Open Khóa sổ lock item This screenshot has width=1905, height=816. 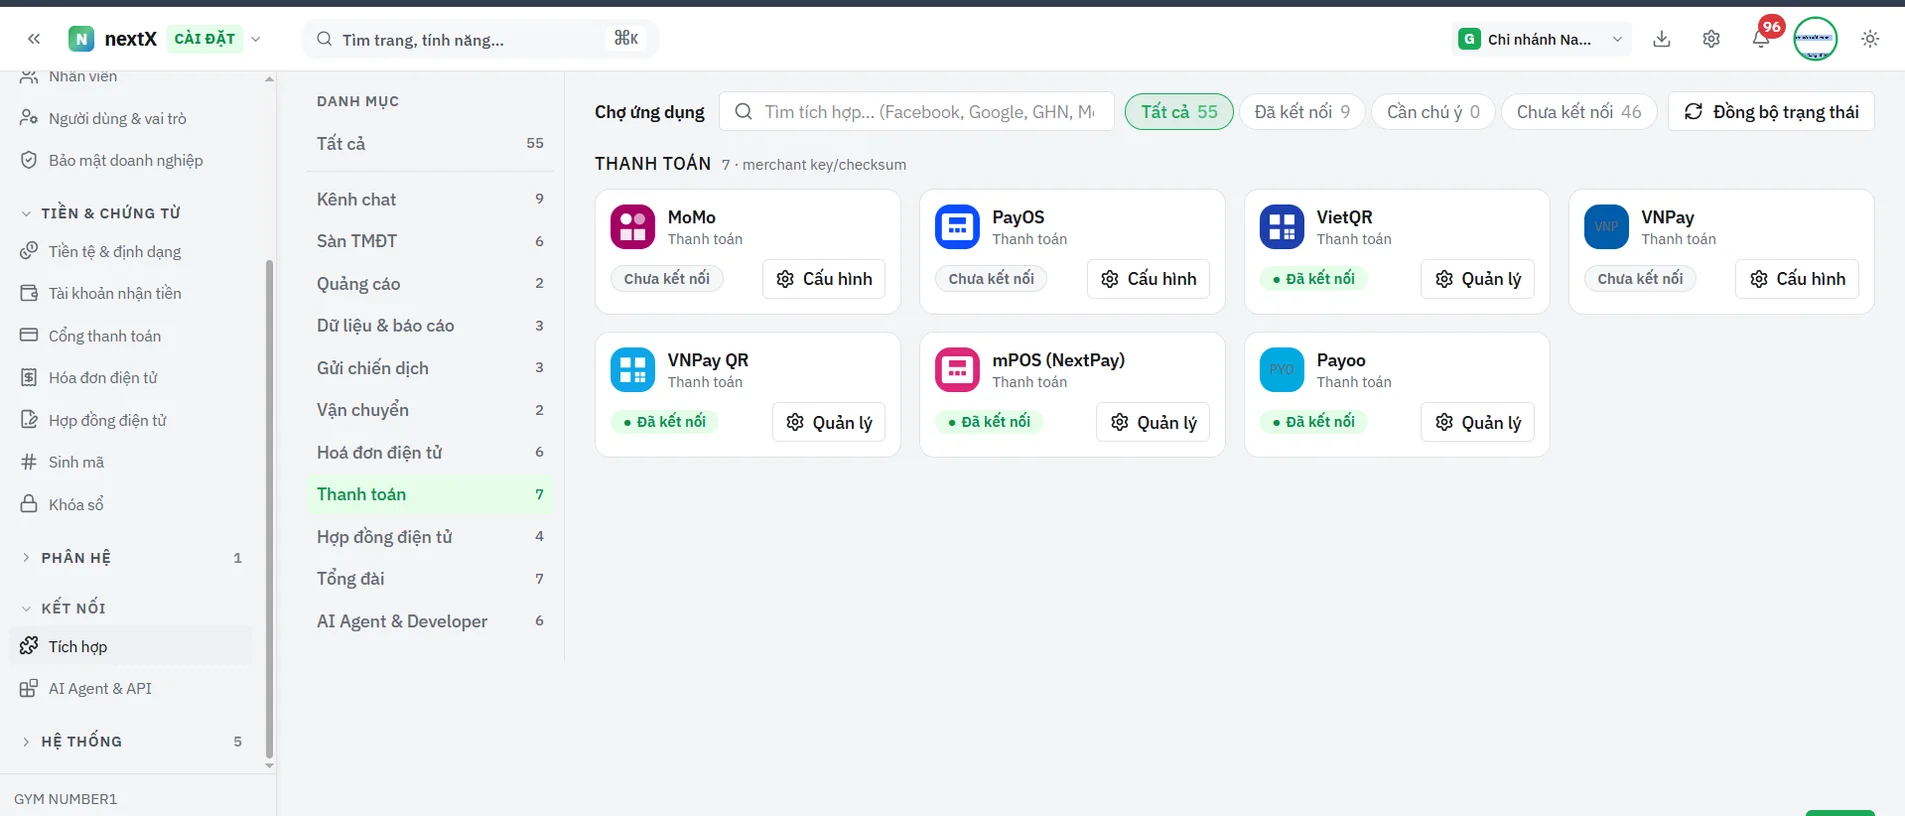pyautogui.click(x=131, y=505)
